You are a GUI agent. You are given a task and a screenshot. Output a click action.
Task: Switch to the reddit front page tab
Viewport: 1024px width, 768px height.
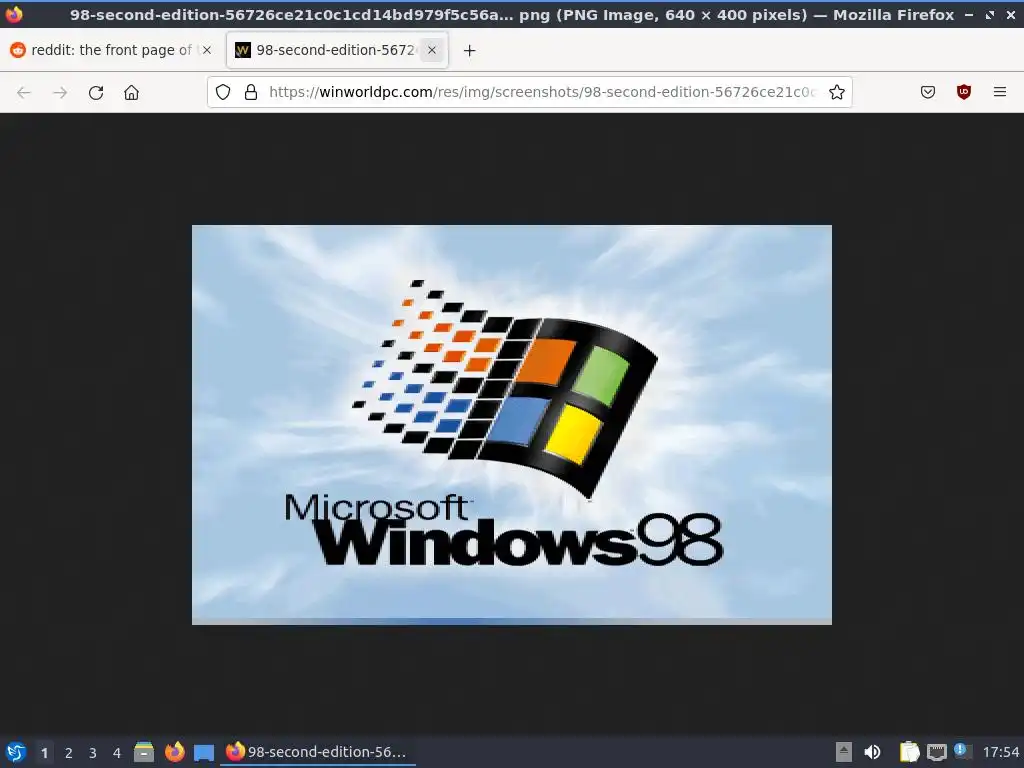pos(111,50)
